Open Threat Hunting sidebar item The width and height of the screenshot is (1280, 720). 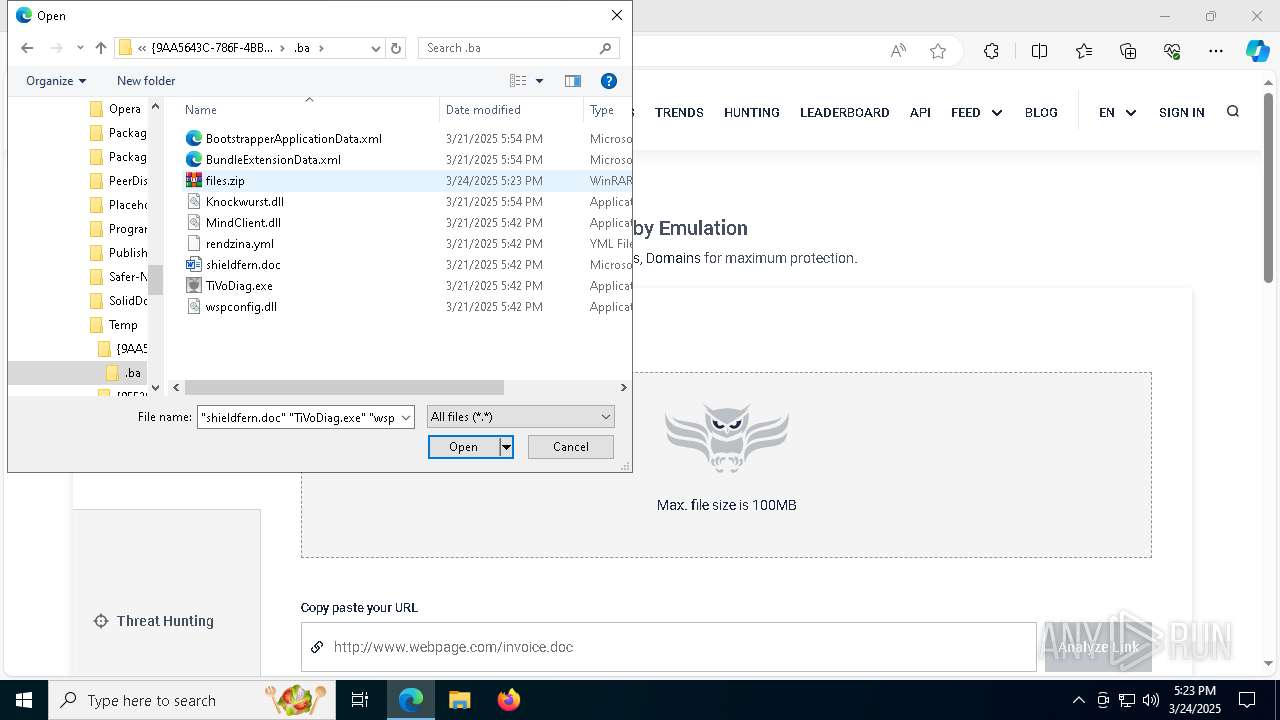(154, 621)
